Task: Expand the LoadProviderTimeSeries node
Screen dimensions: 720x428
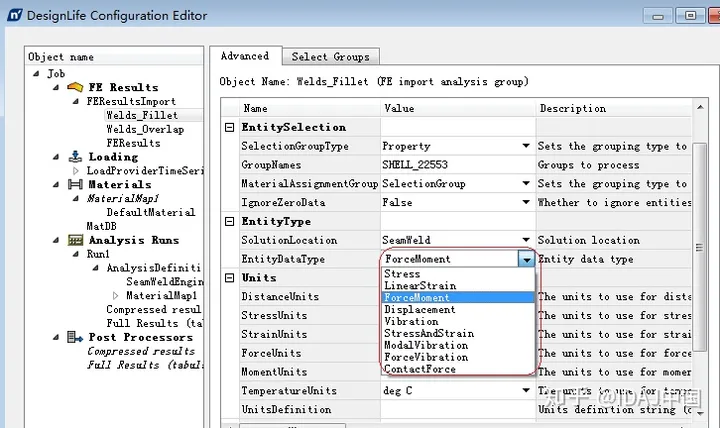Action: point(76,170)
